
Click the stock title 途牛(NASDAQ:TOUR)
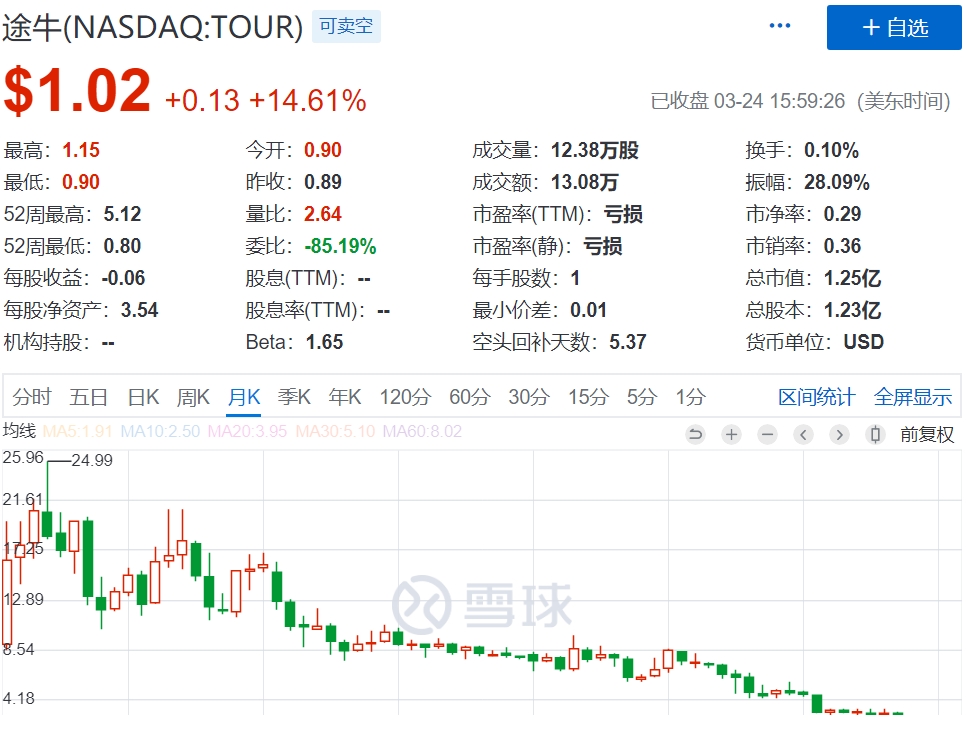[153, 27]
